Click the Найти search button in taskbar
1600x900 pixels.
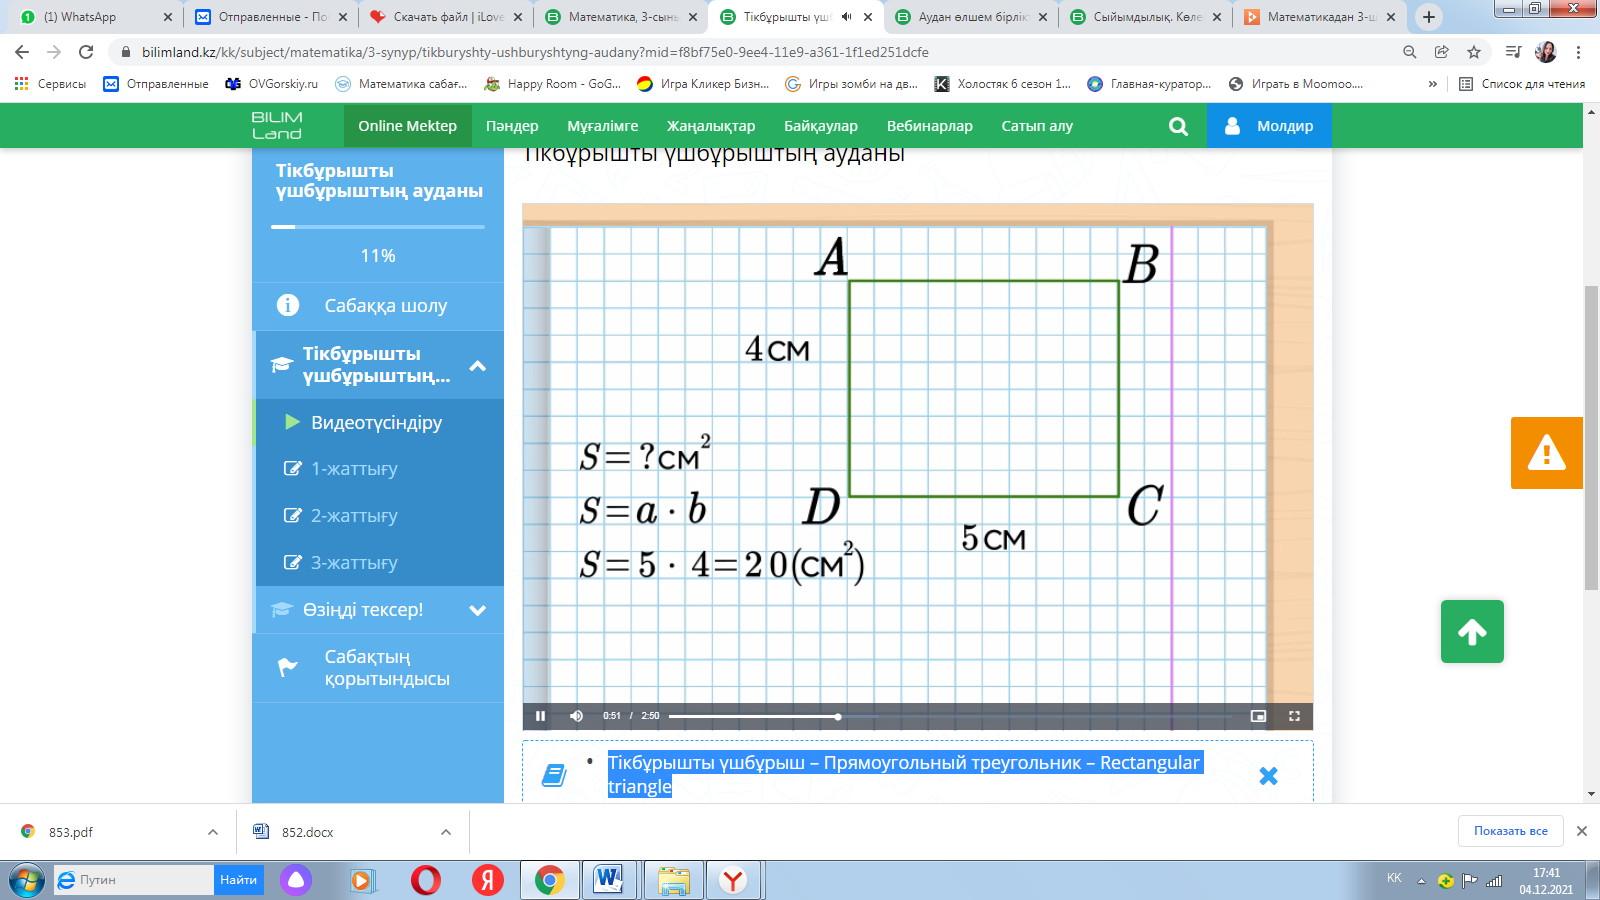239,880
